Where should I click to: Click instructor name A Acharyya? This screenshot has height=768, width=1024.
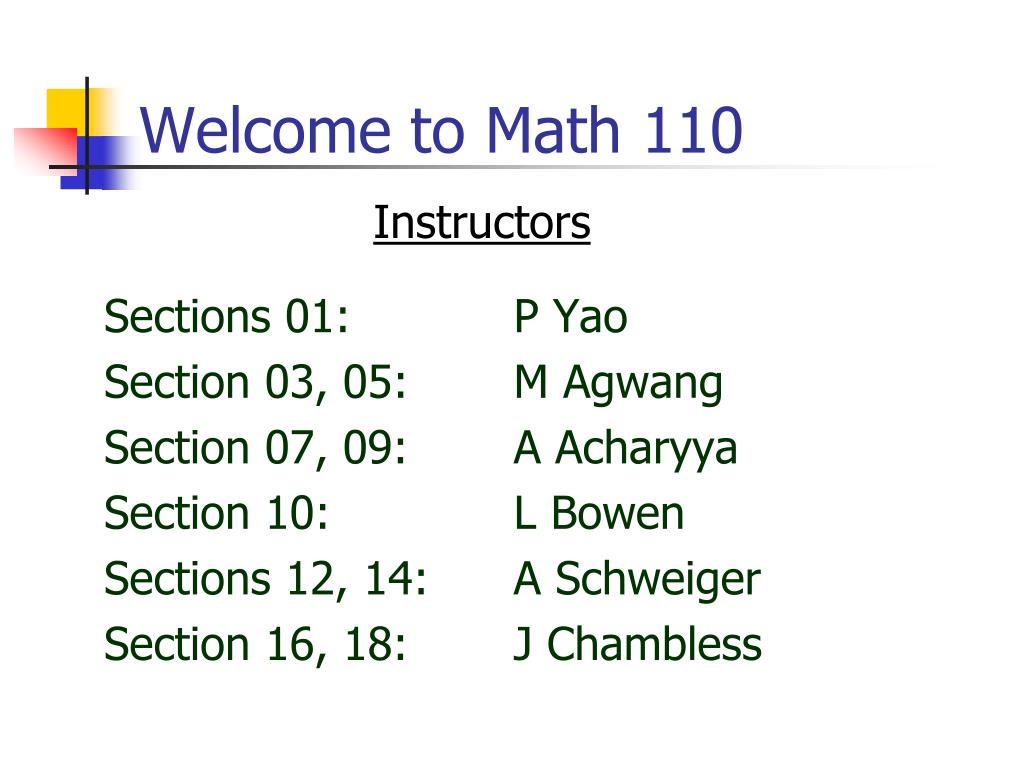(x=625, y=450)
